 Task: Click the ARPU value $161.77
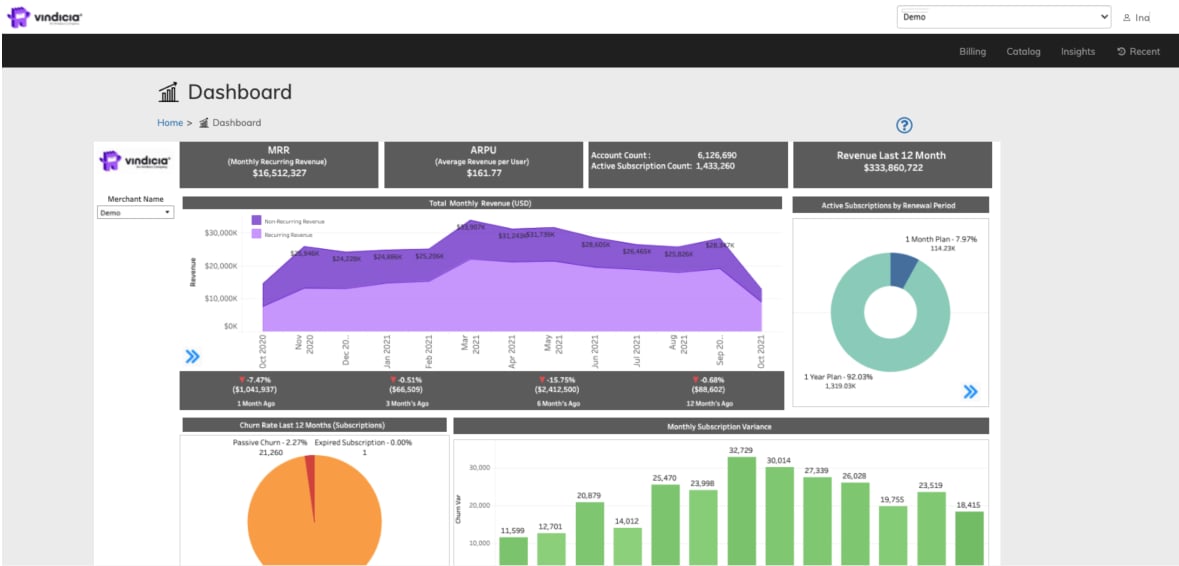(x=483, y=173)
